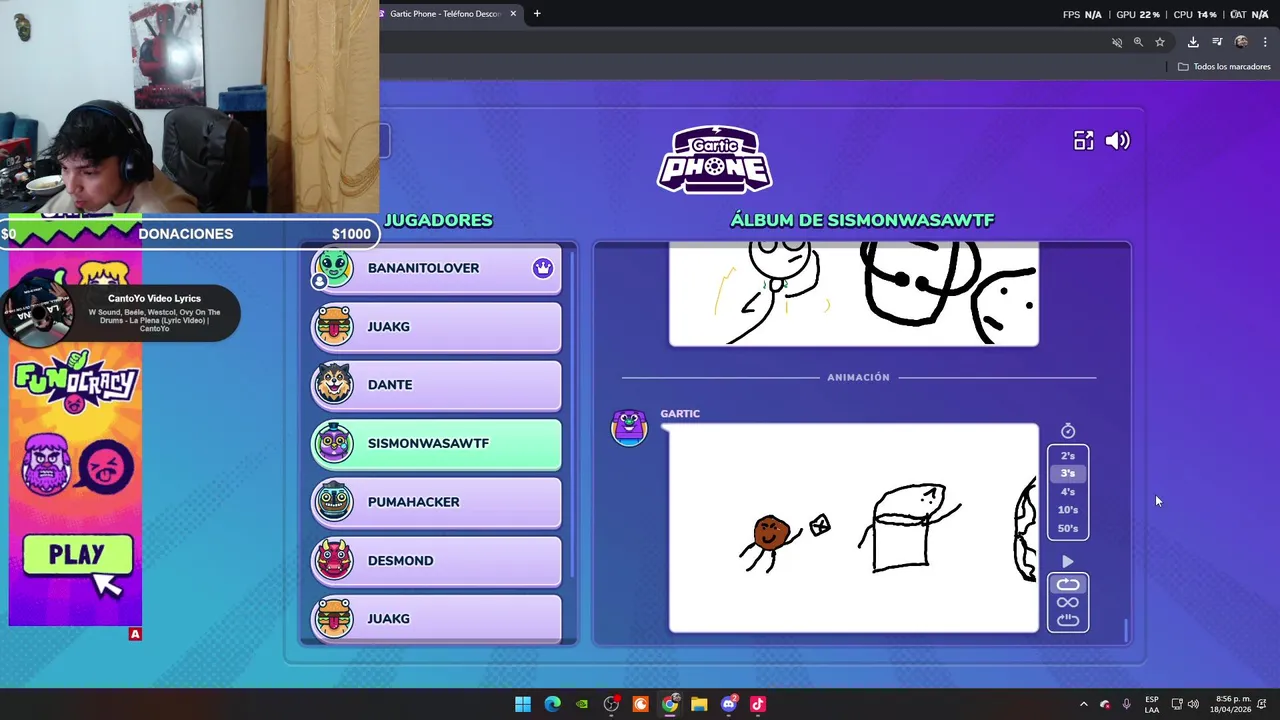Viewport: 1280px width, 720px height.
Task: Select the first JUAKG player row
Action: pos(436,327)
